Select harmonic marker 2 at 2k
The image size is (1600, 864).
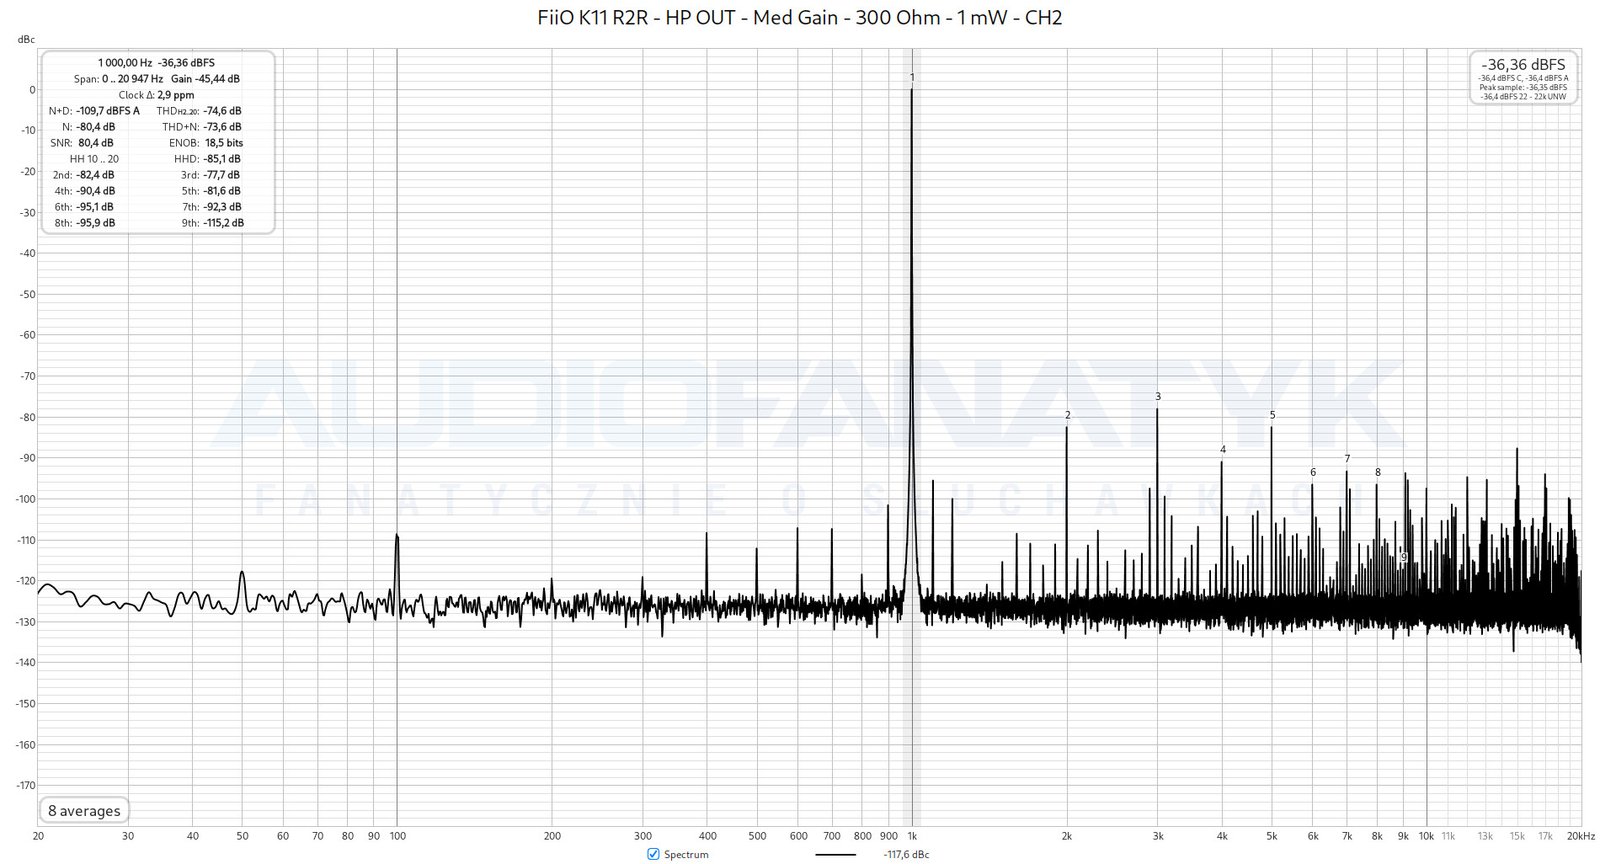click(1067, 415)
